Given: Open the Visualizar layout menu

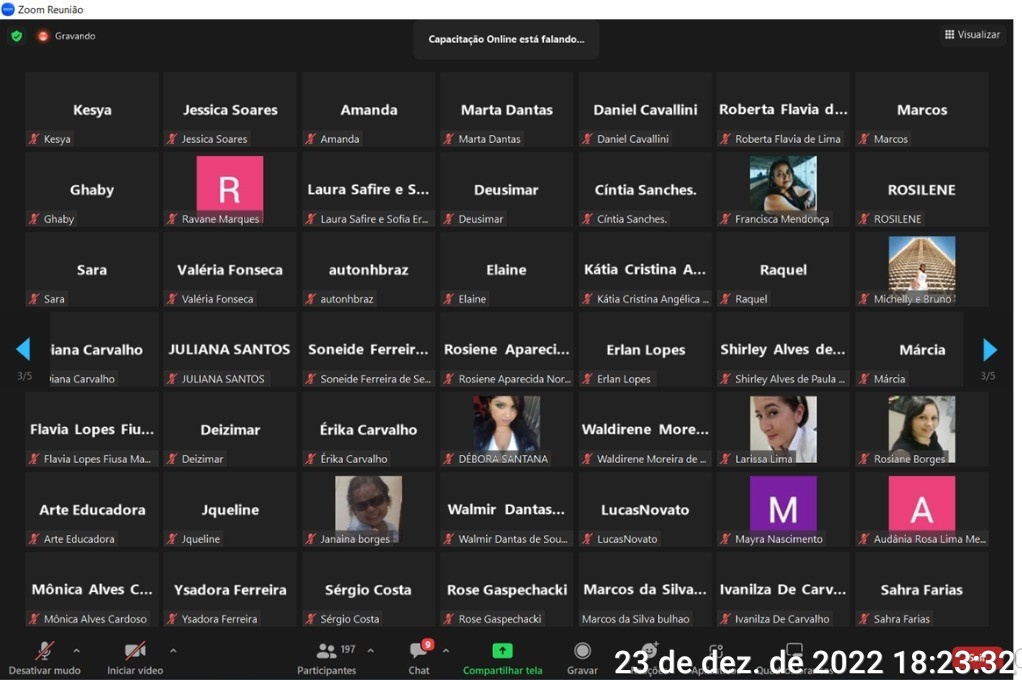Looking at the screenshot, I should (971, 35).
